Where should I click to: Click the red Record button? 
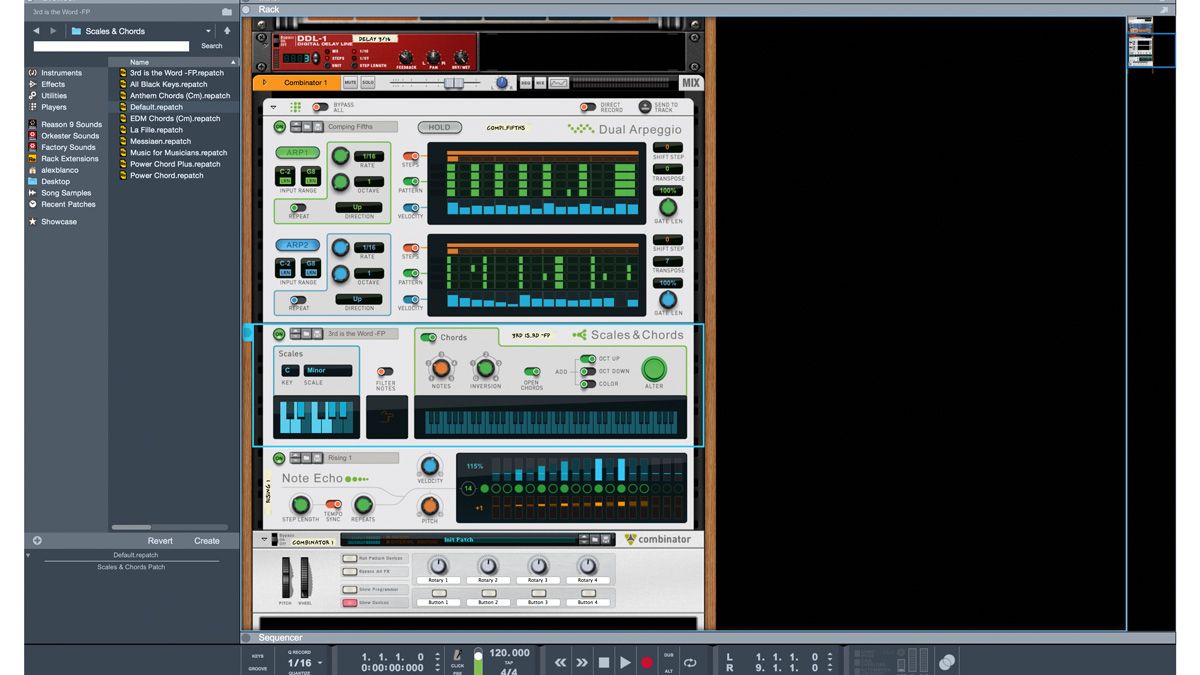(x=647, y=662)
